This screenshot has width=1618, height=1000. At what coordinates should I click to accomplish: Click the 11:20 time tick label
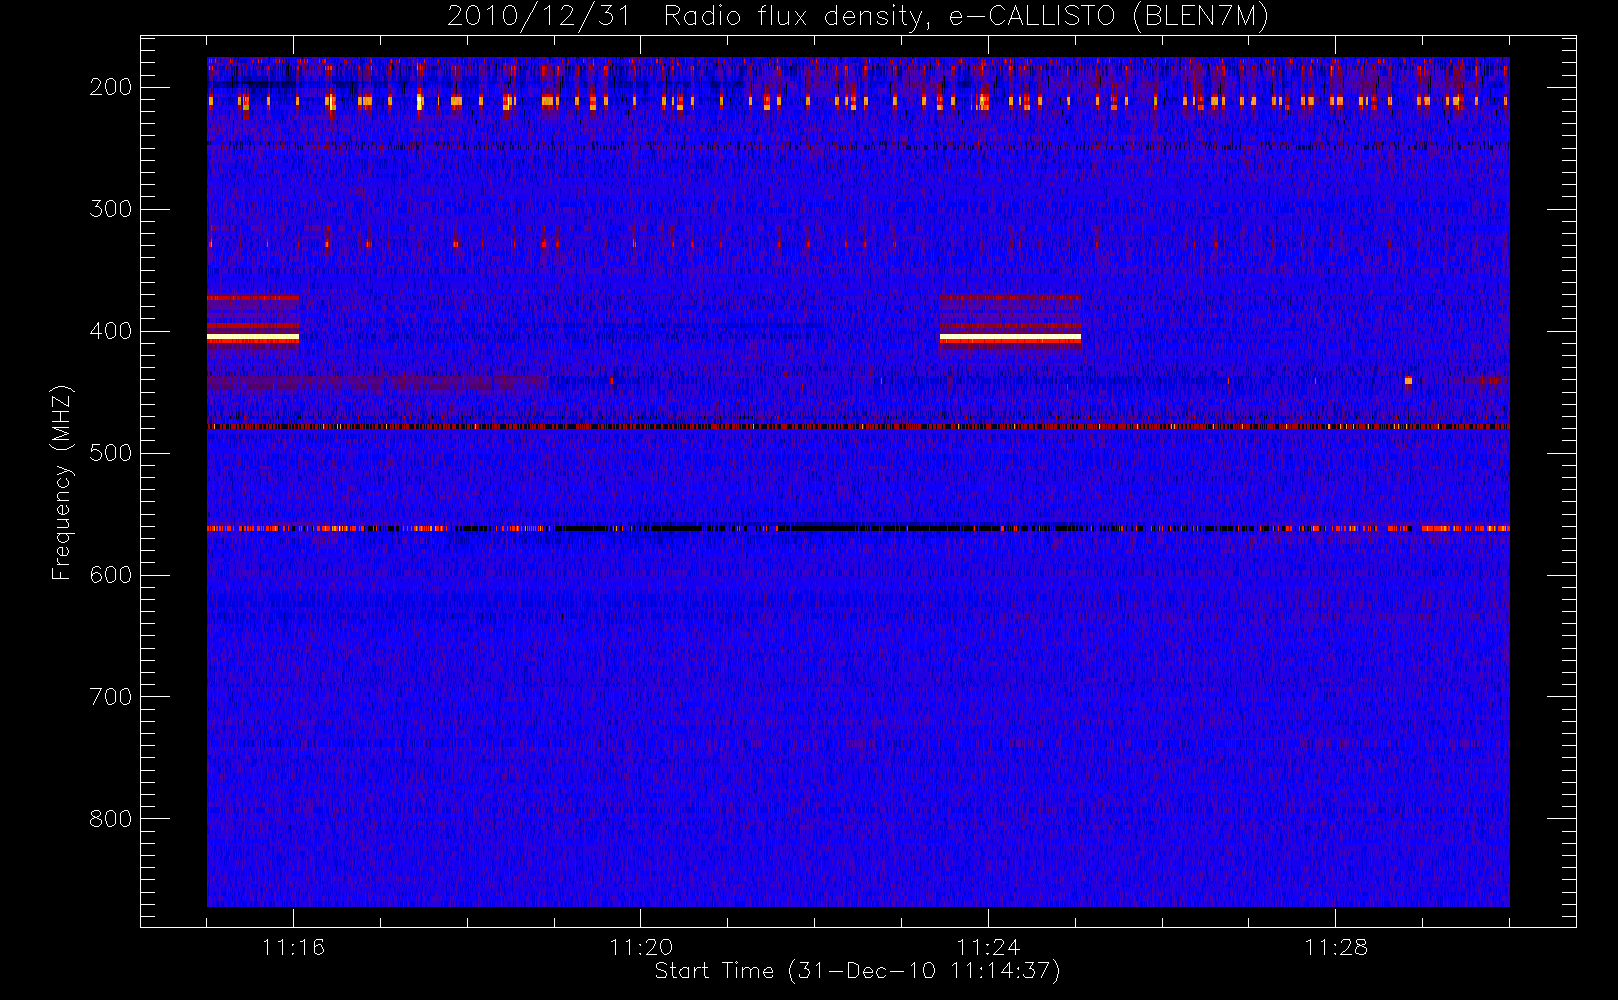[x=641, y=947]
